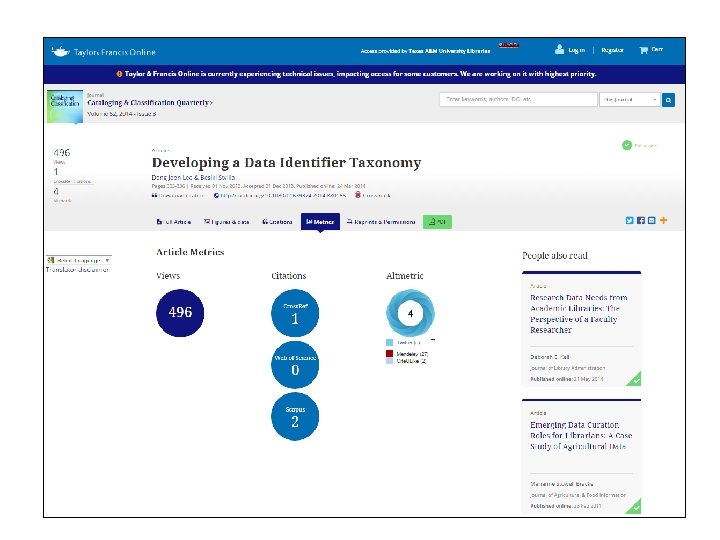Click the 496 views count in sidebar
Viewport: 720px width, 540px height.
(62, 152)
